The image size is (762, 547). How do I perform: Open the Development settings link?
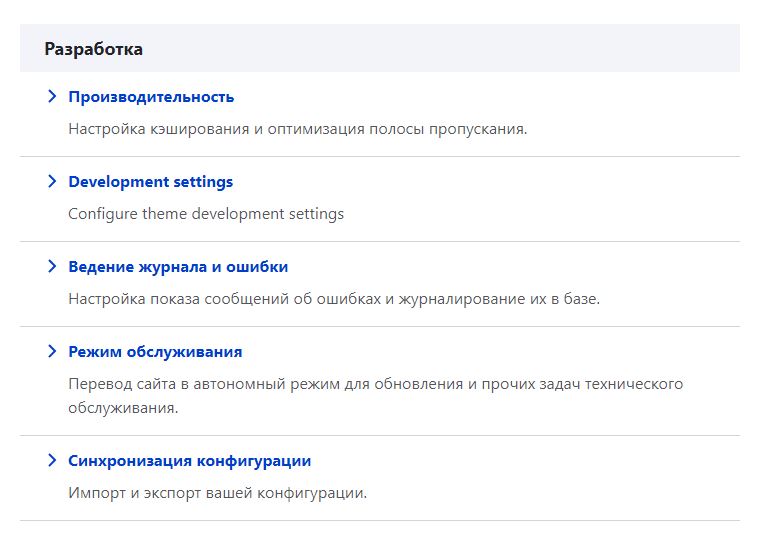point(151,182)
